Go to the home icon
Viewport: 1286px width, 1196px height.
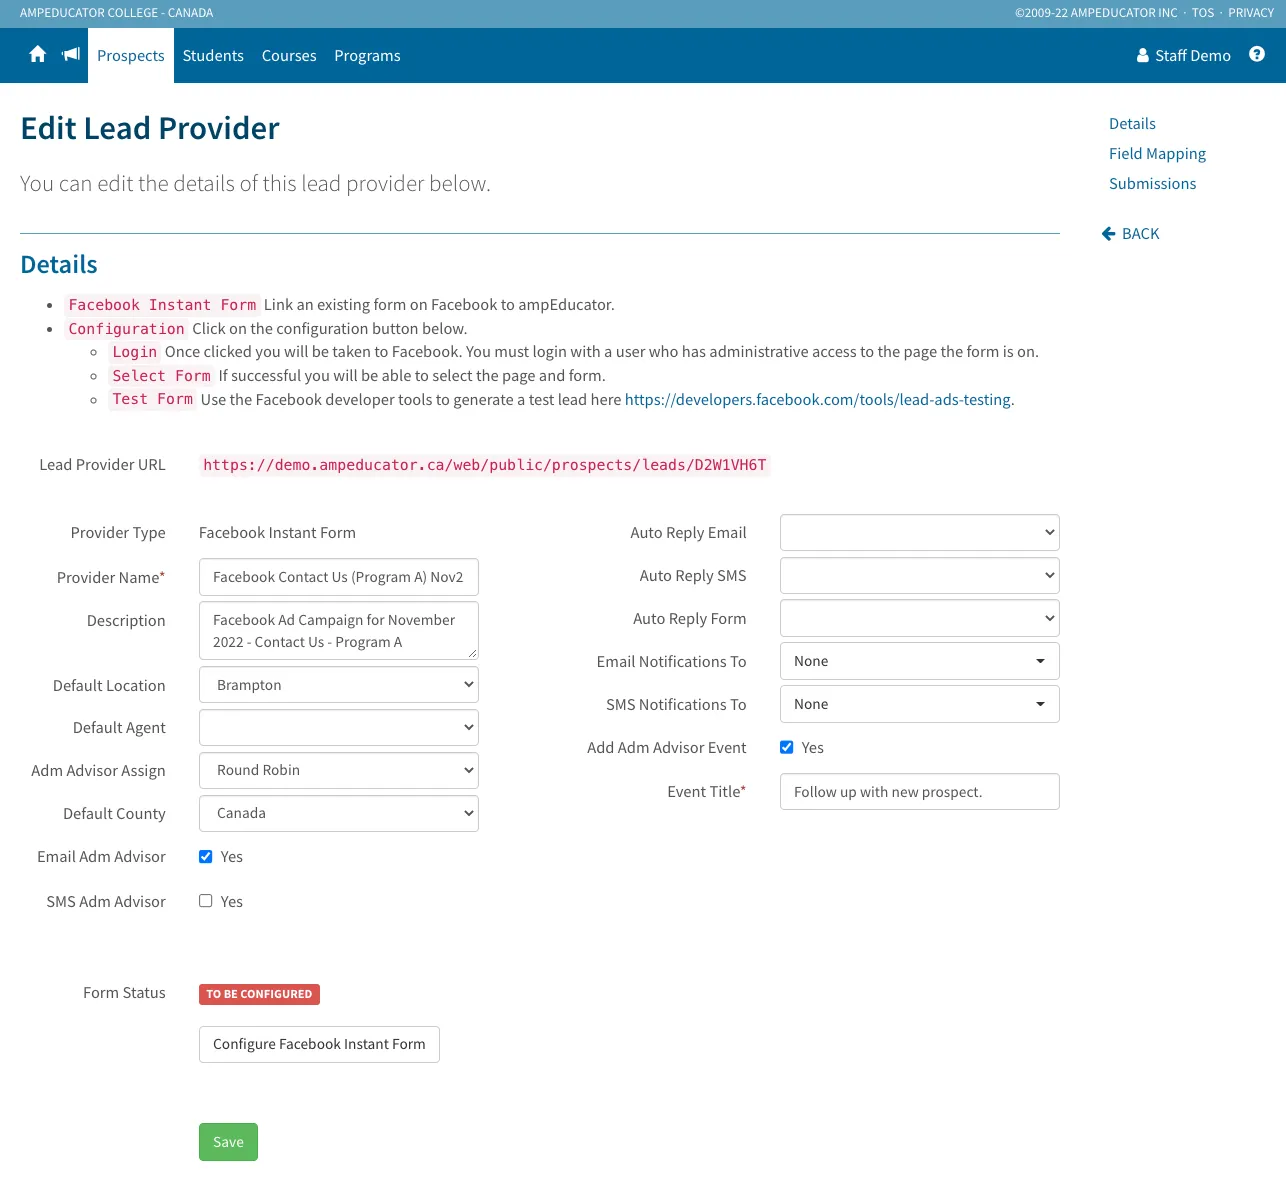click(38, 55)
